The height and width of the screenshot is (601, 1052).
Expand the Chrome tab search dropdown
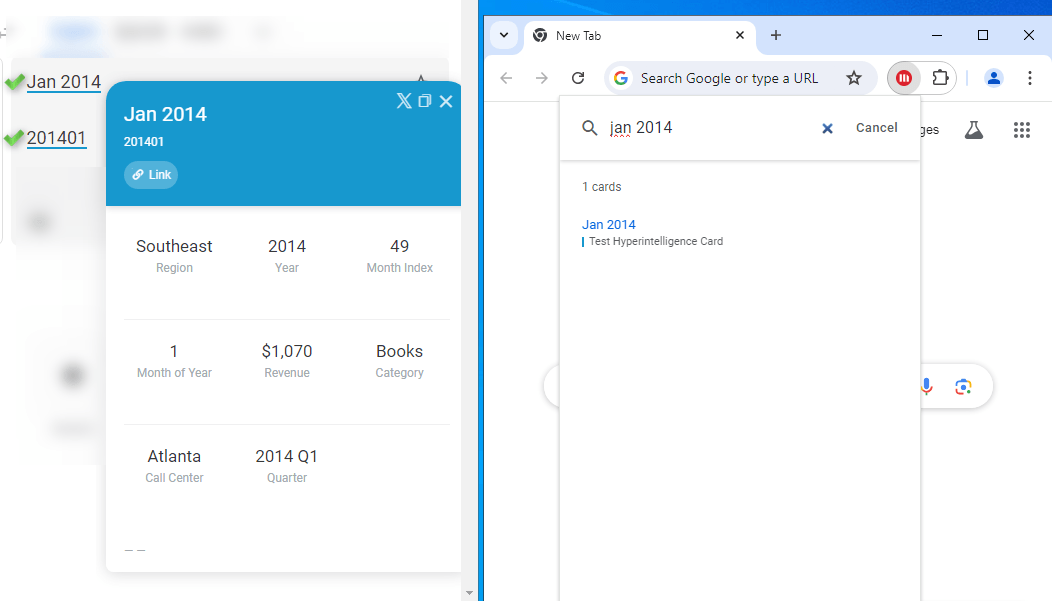[504, 35]
